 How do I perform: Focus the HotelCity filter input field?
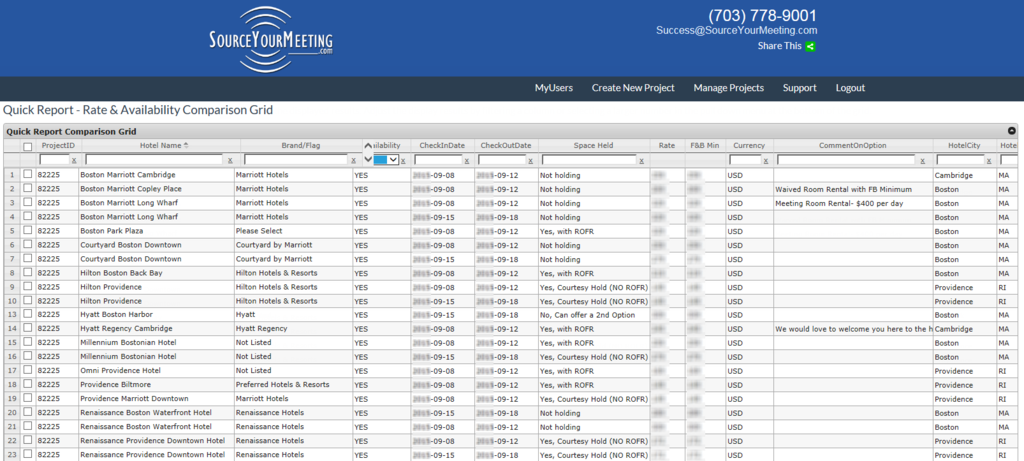(x=960, y=160)
